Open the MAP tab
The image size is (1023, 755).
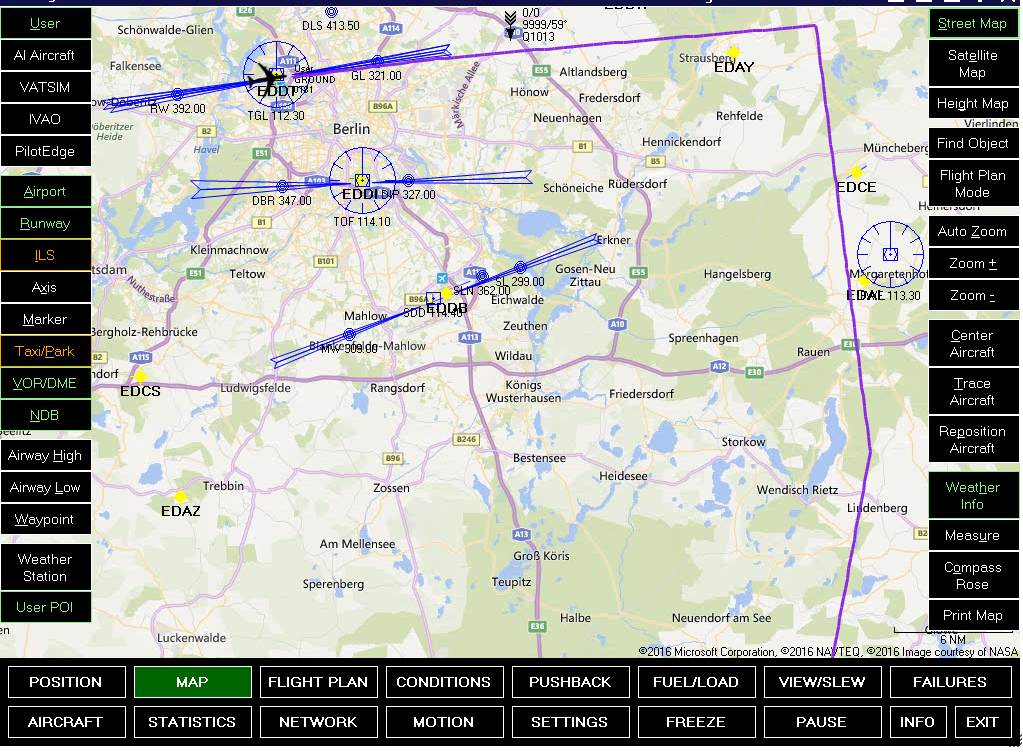[192, 683]
